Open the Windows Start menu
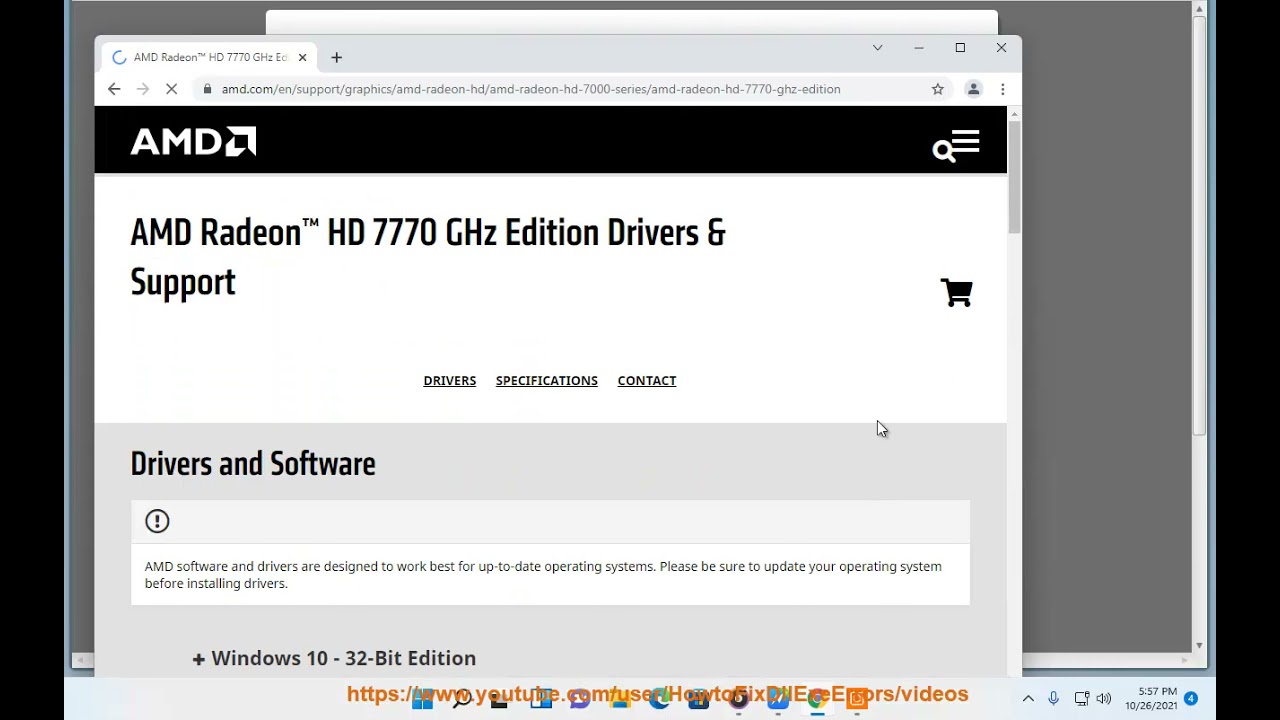Image resolution: width=1280 pixels, height=720 pixels. coord(422,699)
